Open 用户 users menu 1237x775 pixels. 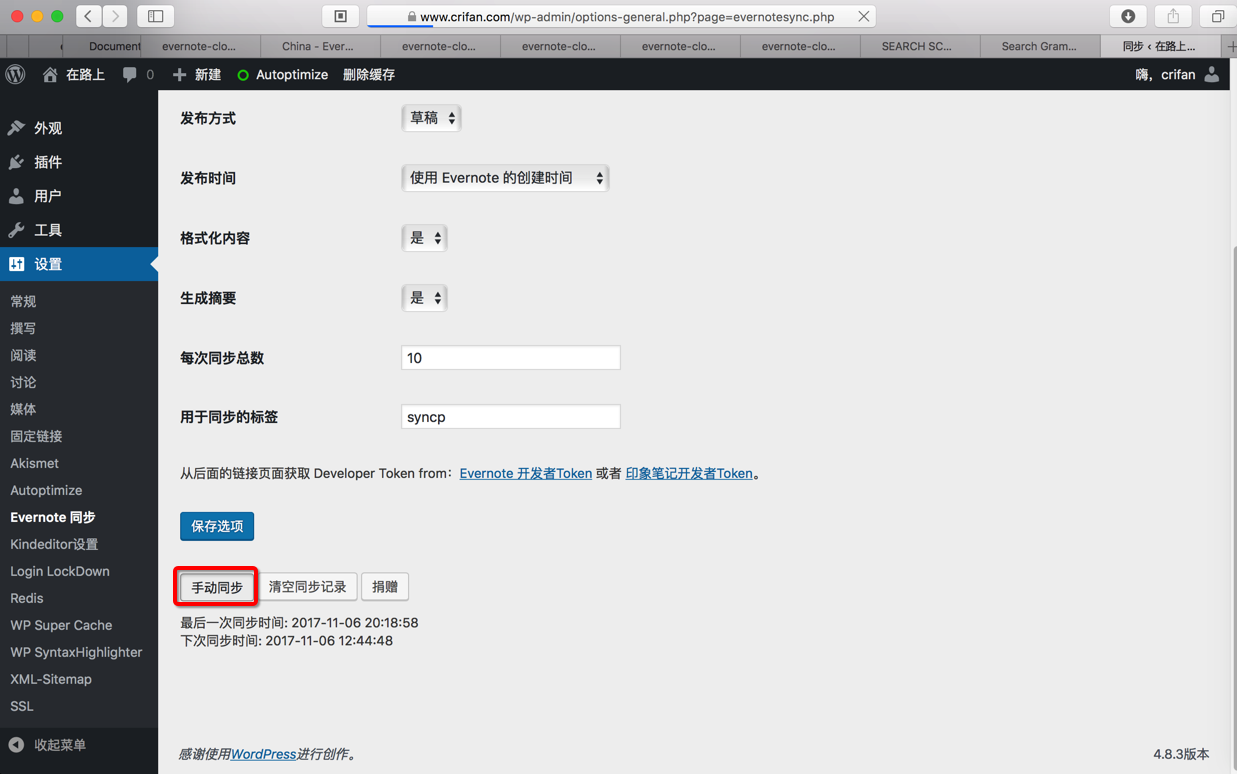click(x=79, y=196)
